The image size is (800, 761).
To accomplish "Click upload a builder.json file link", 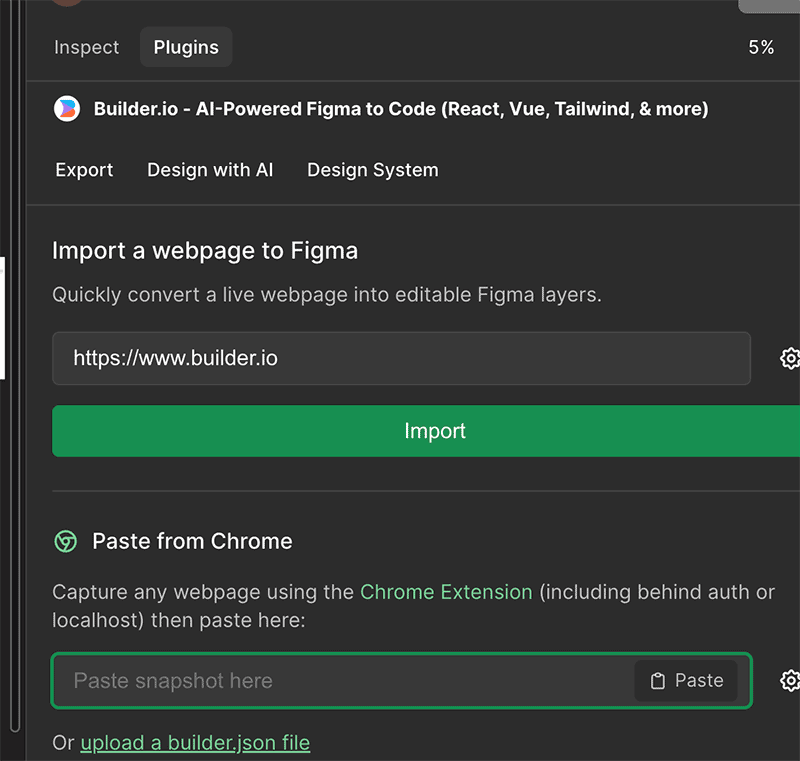I will pos(195,743).
